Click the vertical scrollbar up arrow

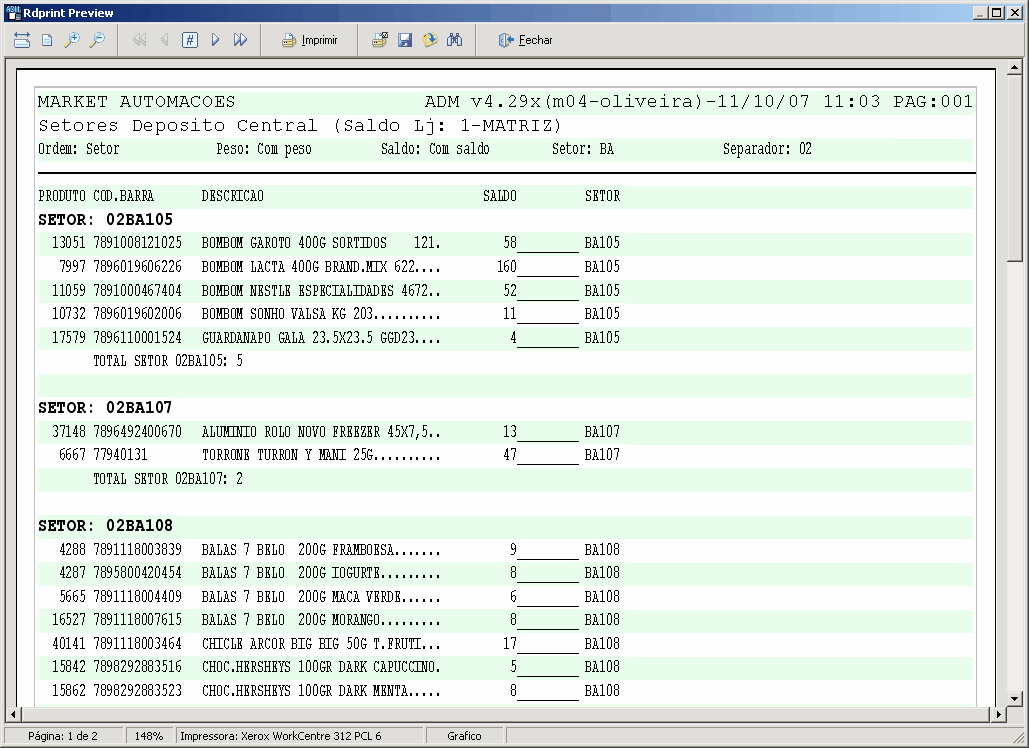click(1014, 68)
